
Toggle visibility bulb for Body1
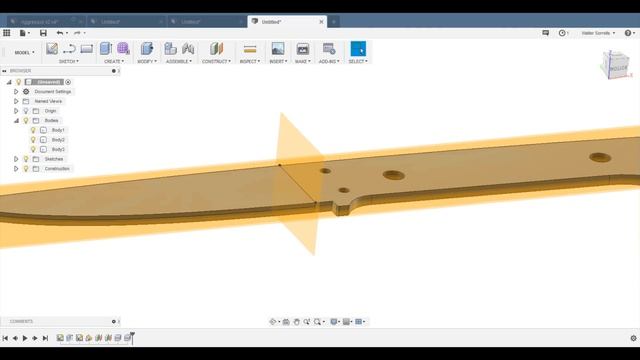[x=33, y=130]
